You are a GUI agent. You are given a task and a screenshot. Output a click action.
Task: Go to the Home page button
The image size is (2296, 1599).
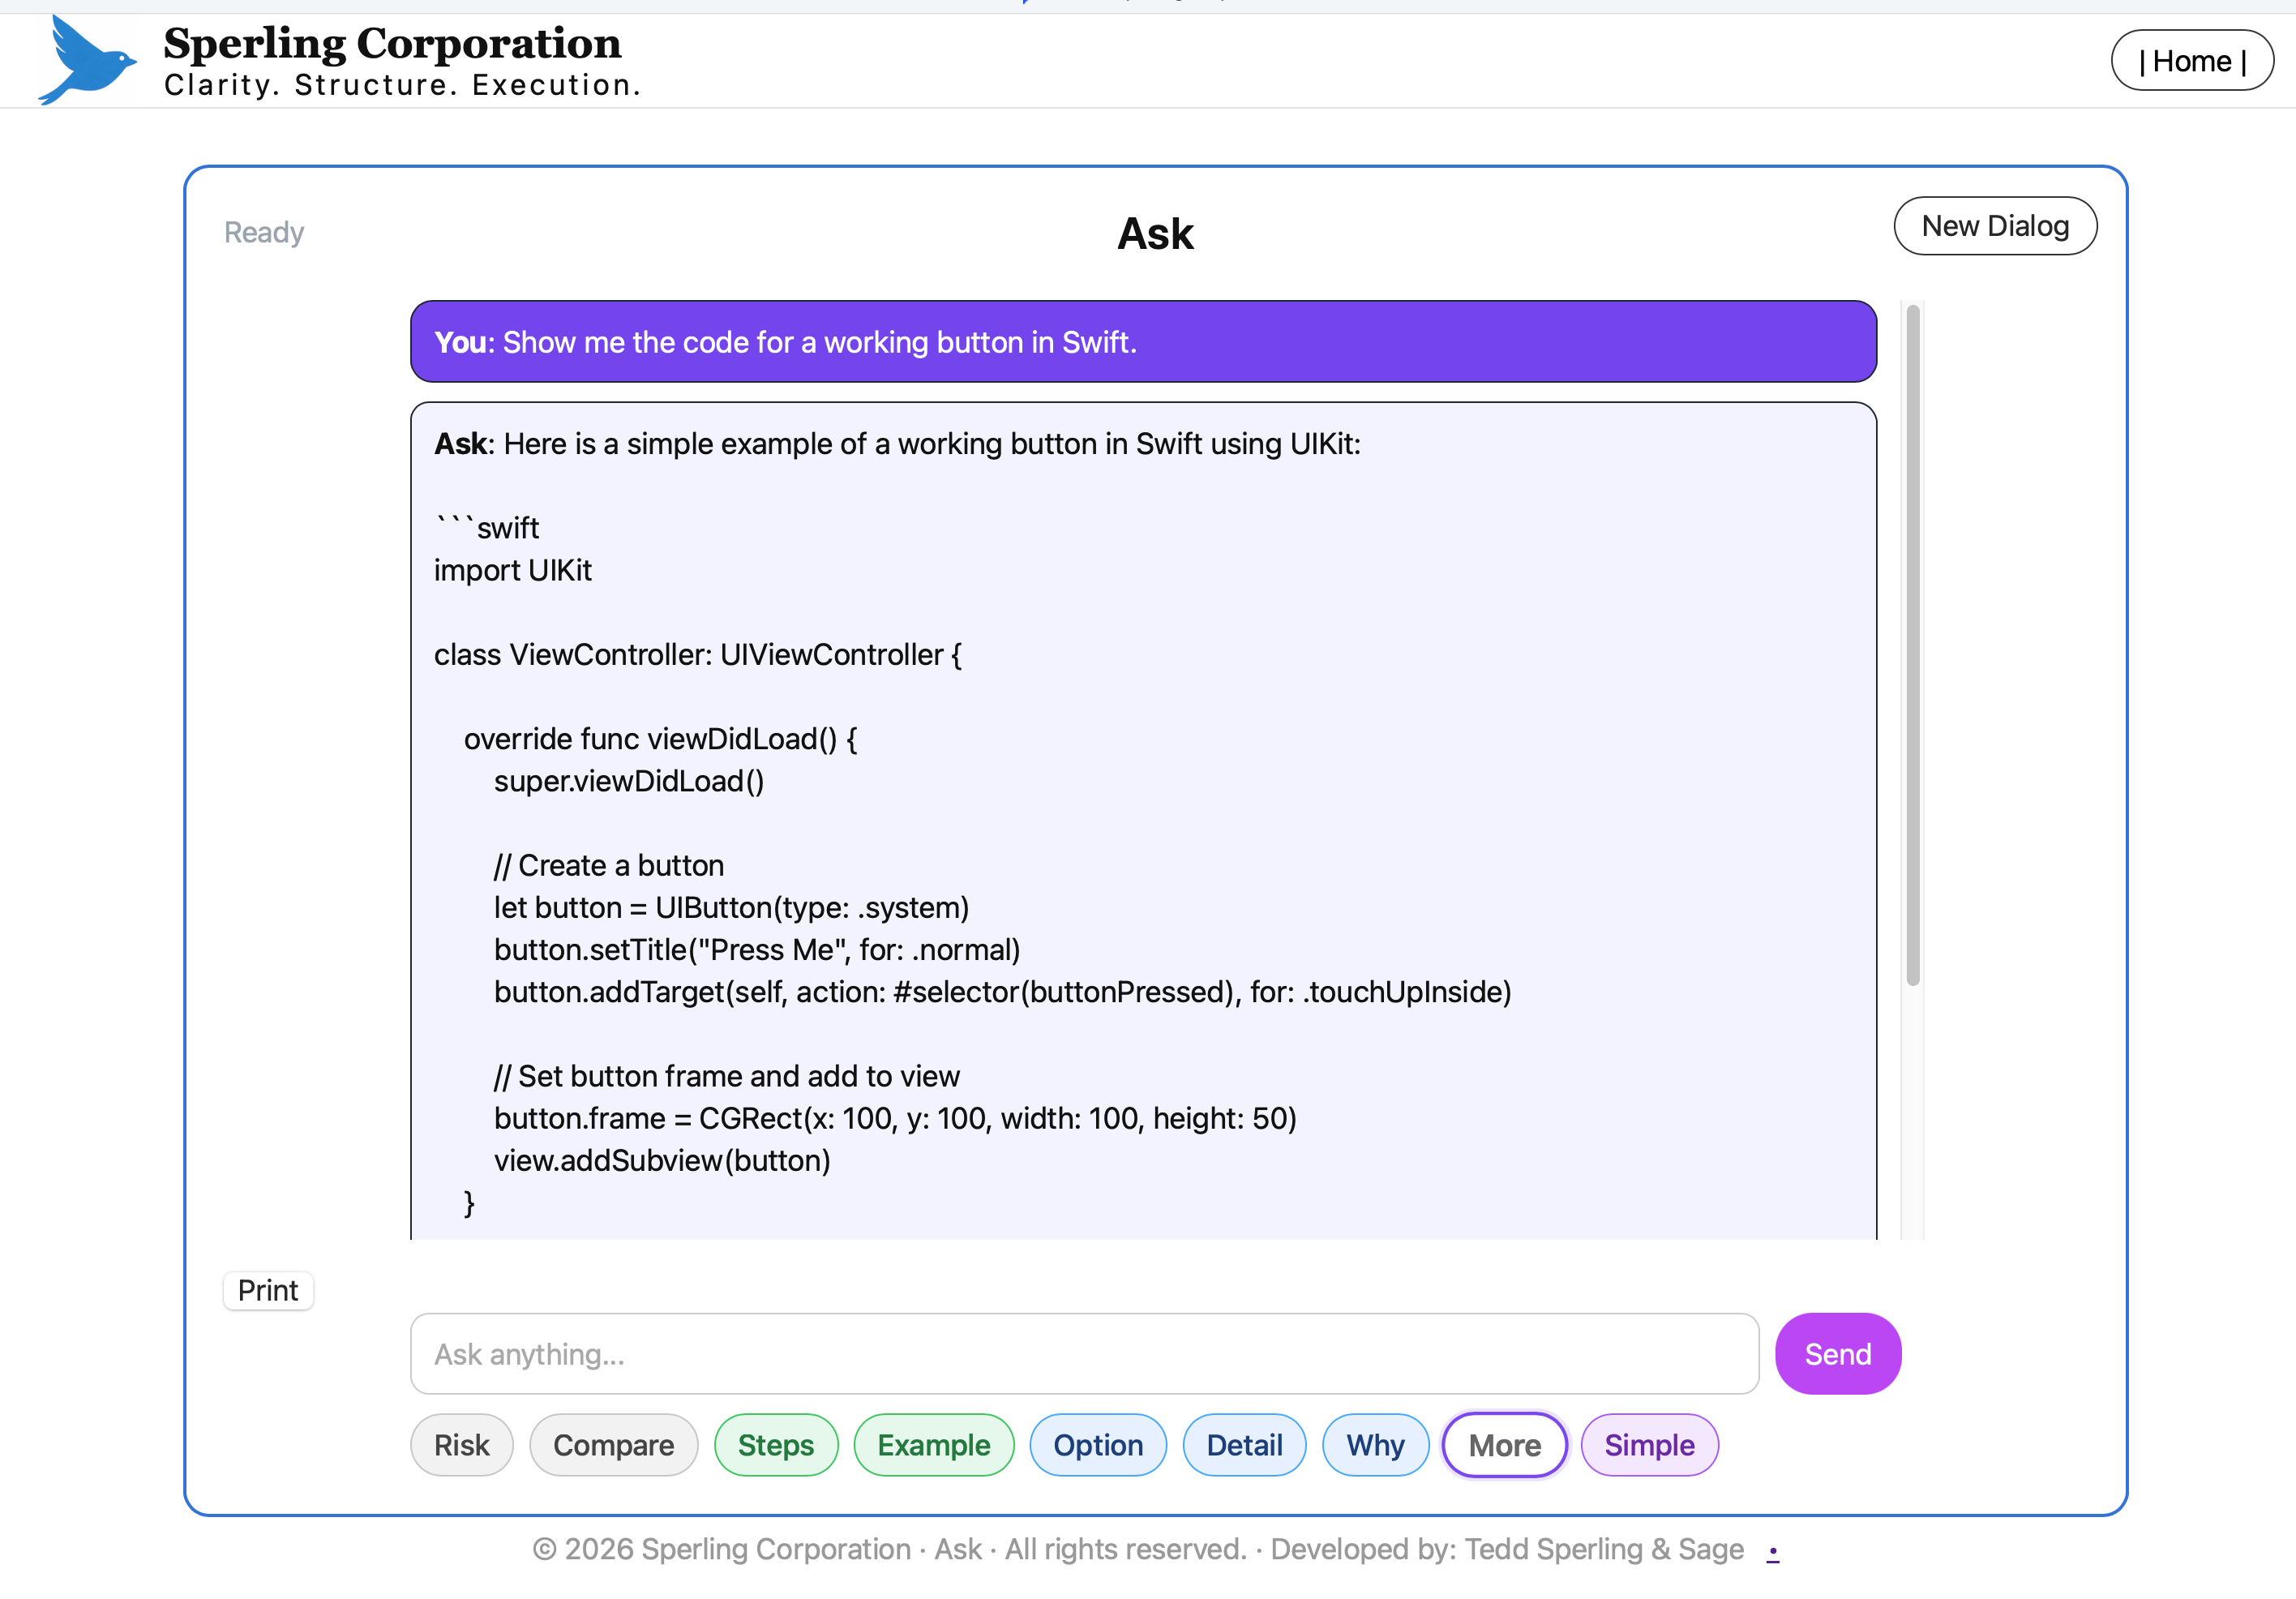point(2192,61)
